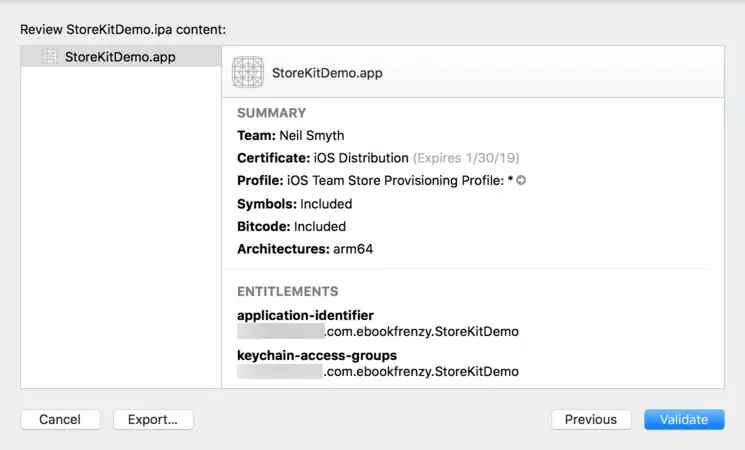
Task: Click the application-identifier entitlement label
Action: click(x=305, y=315)
